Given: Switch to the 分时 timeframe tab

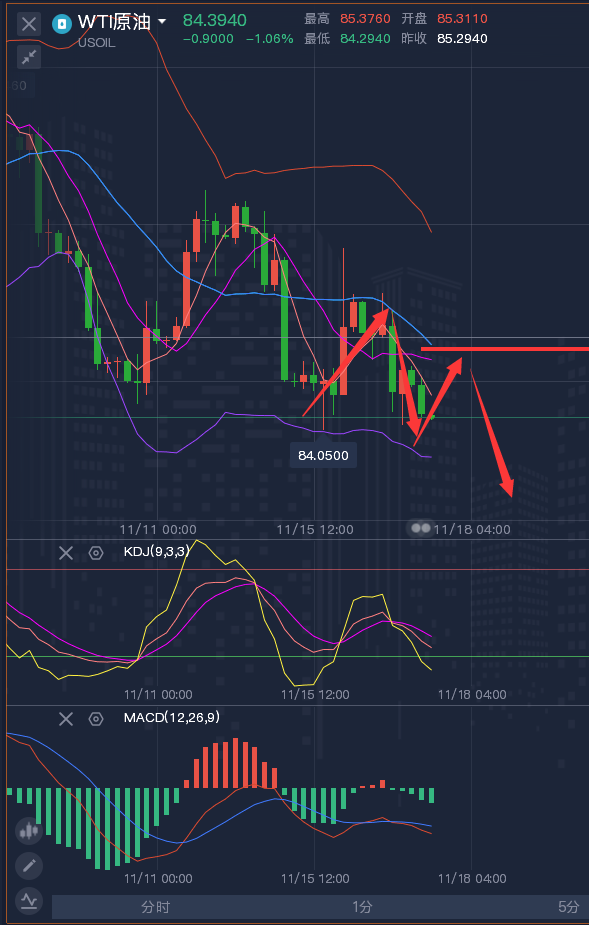Looking at the screenshot, I should coord(155,906).
